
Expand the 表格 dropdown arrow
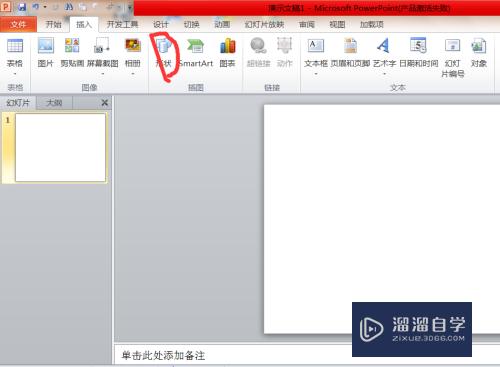(15, 73)
